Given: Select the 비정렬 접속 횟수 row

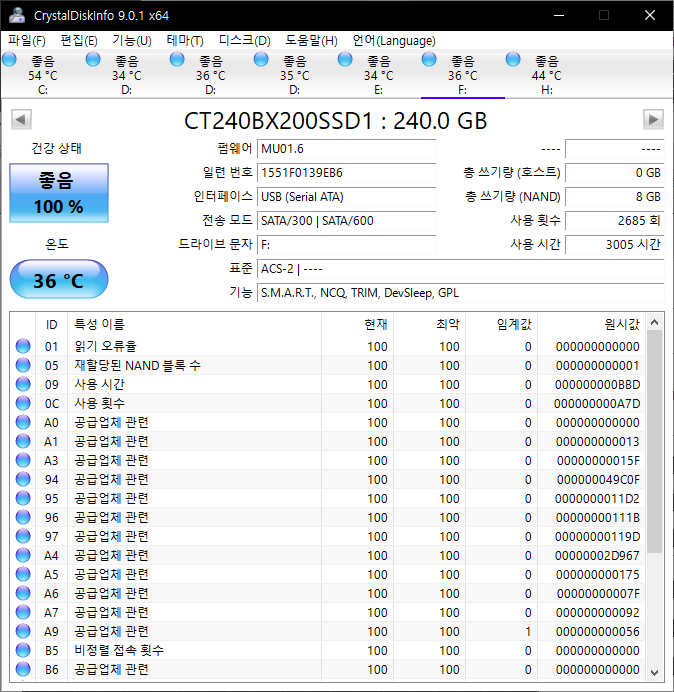Looking at the screenshot, I should [328, 650].
